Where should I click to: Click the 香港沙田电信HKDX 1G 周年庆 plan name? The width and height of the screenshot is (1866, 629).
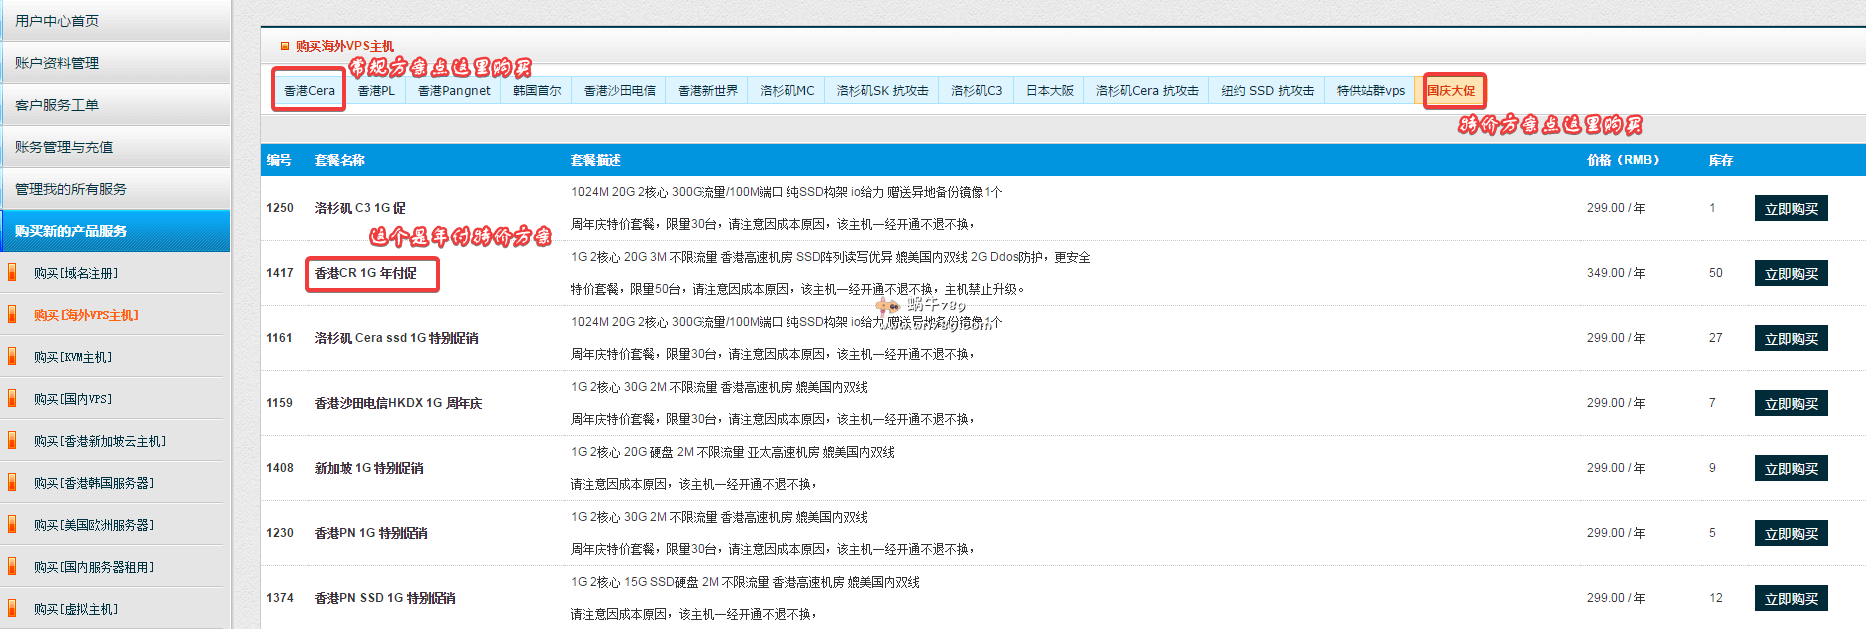[398, 403]
